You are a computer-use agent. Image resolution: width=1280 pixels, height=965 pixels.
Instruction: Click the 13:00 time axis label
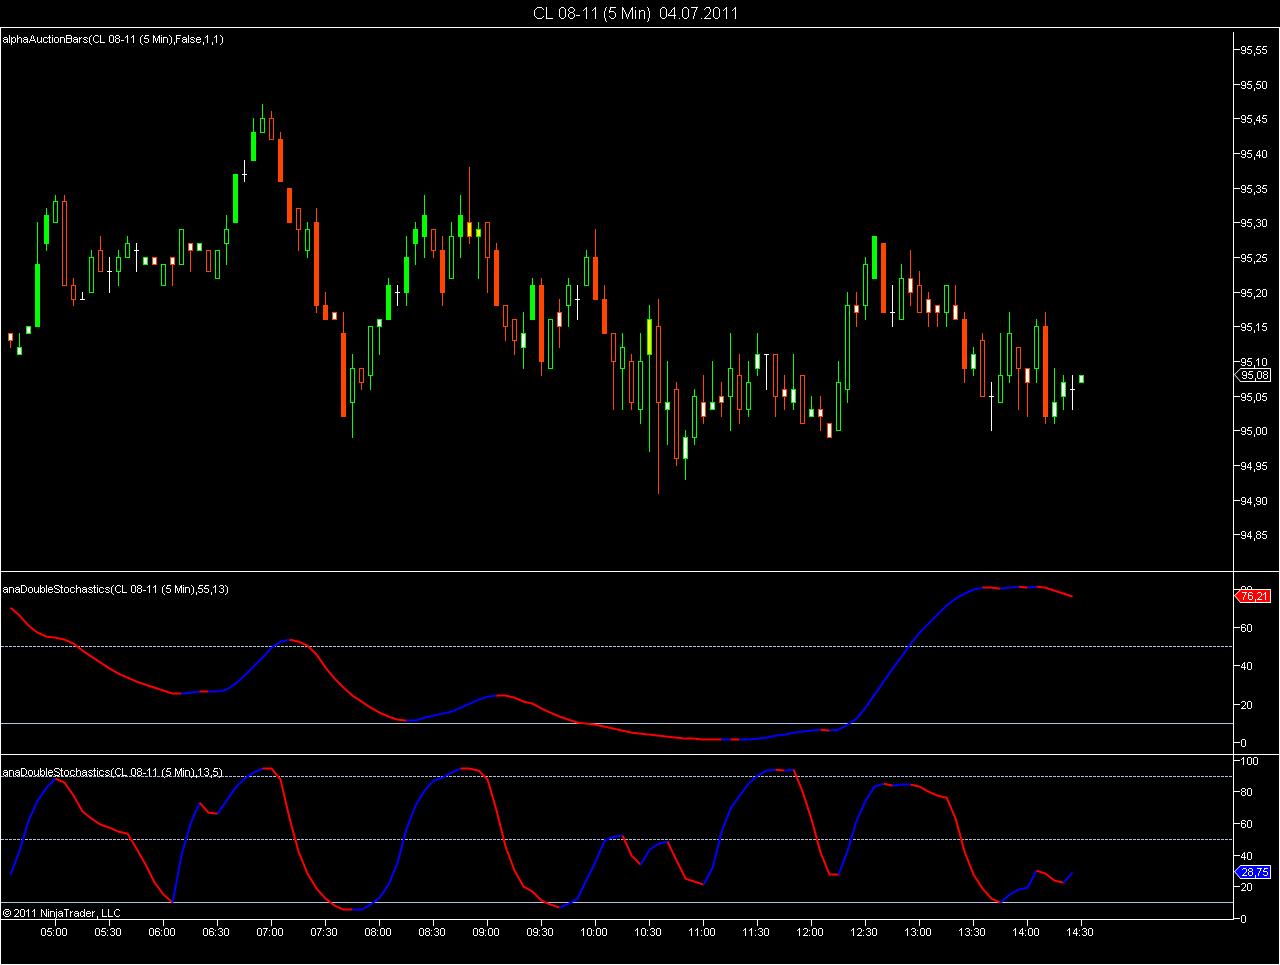918,932
